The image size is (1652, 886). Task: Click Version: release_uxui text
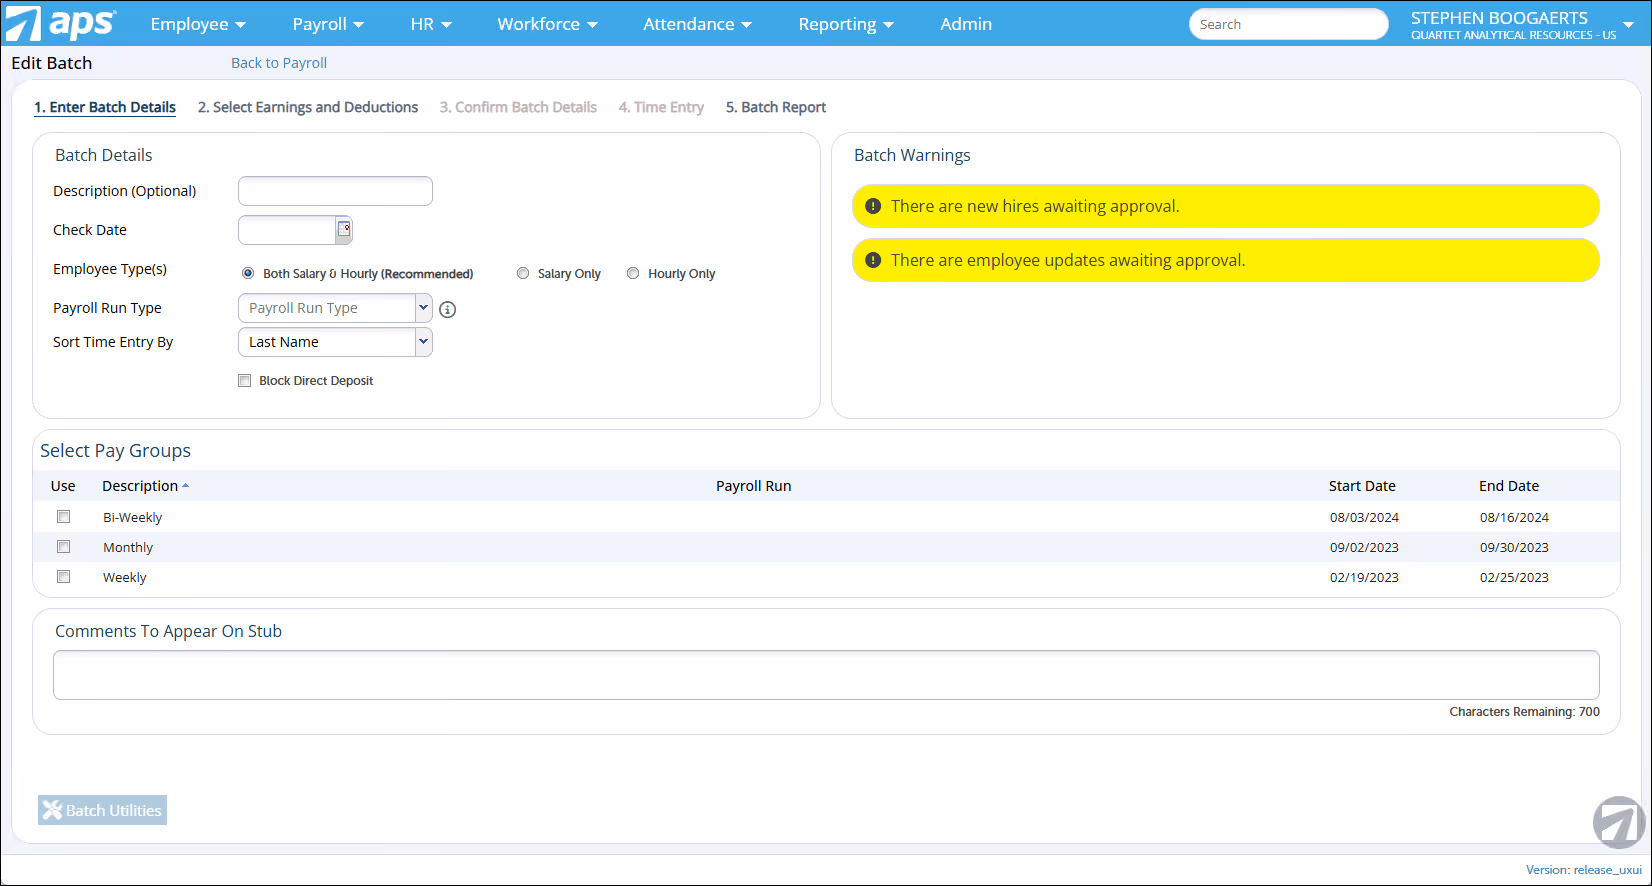pos(1584,870)
